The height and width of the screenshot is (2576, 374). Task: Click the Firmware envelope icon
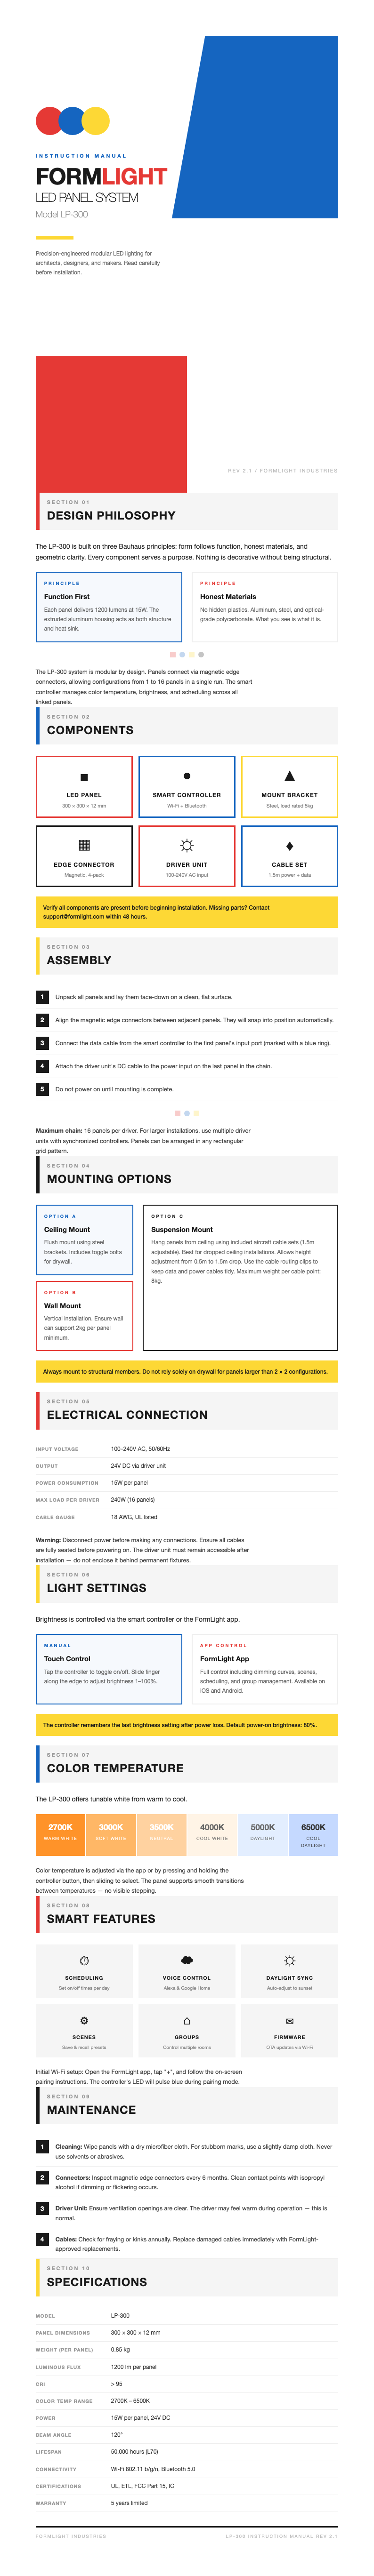pyautogui.click(x=289, y=2020)
